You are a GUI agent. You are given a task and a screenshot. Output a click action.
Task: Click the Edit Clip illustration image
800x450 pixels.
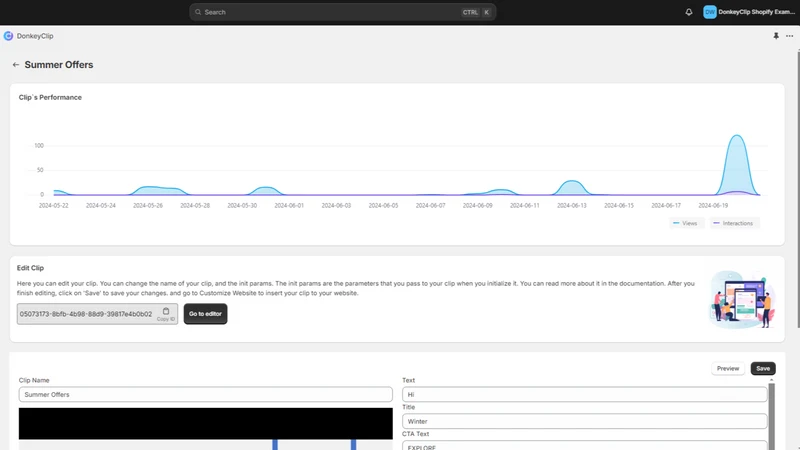point(742,299)
